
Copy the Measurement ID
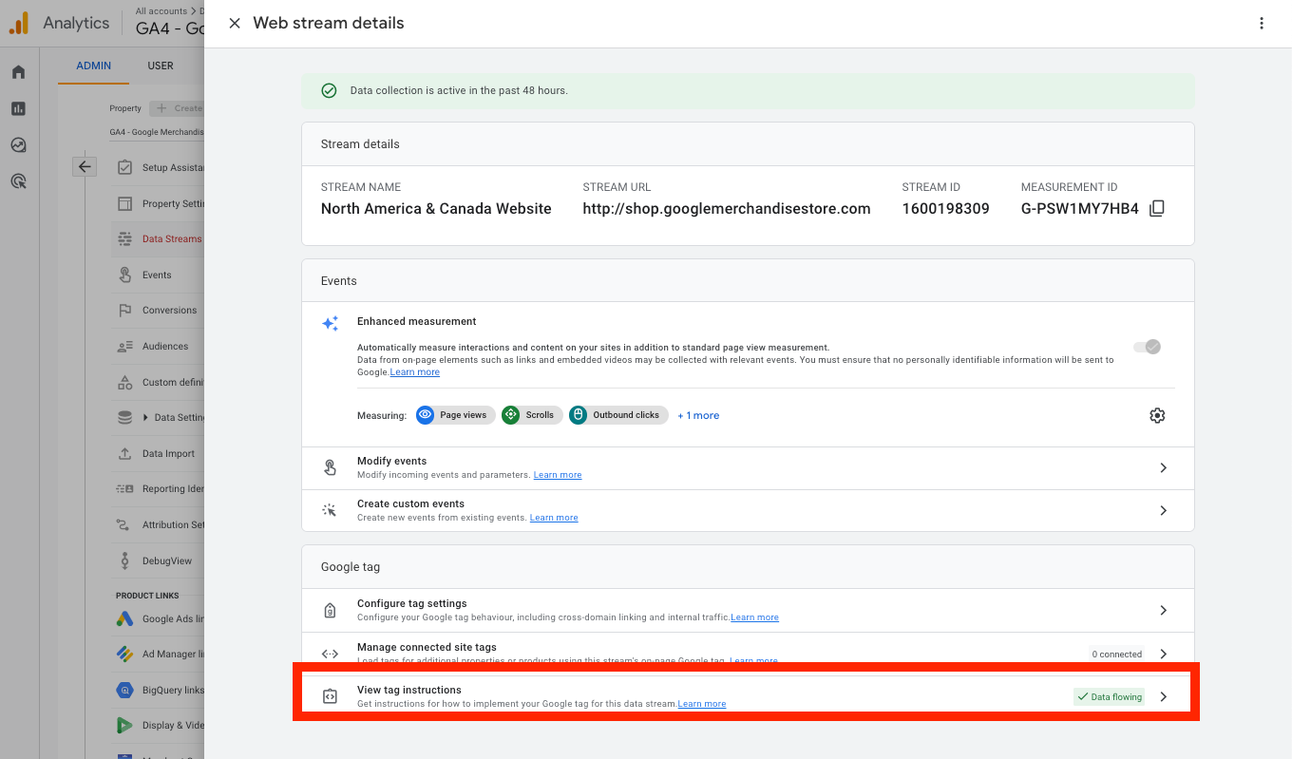[1157, 209]
